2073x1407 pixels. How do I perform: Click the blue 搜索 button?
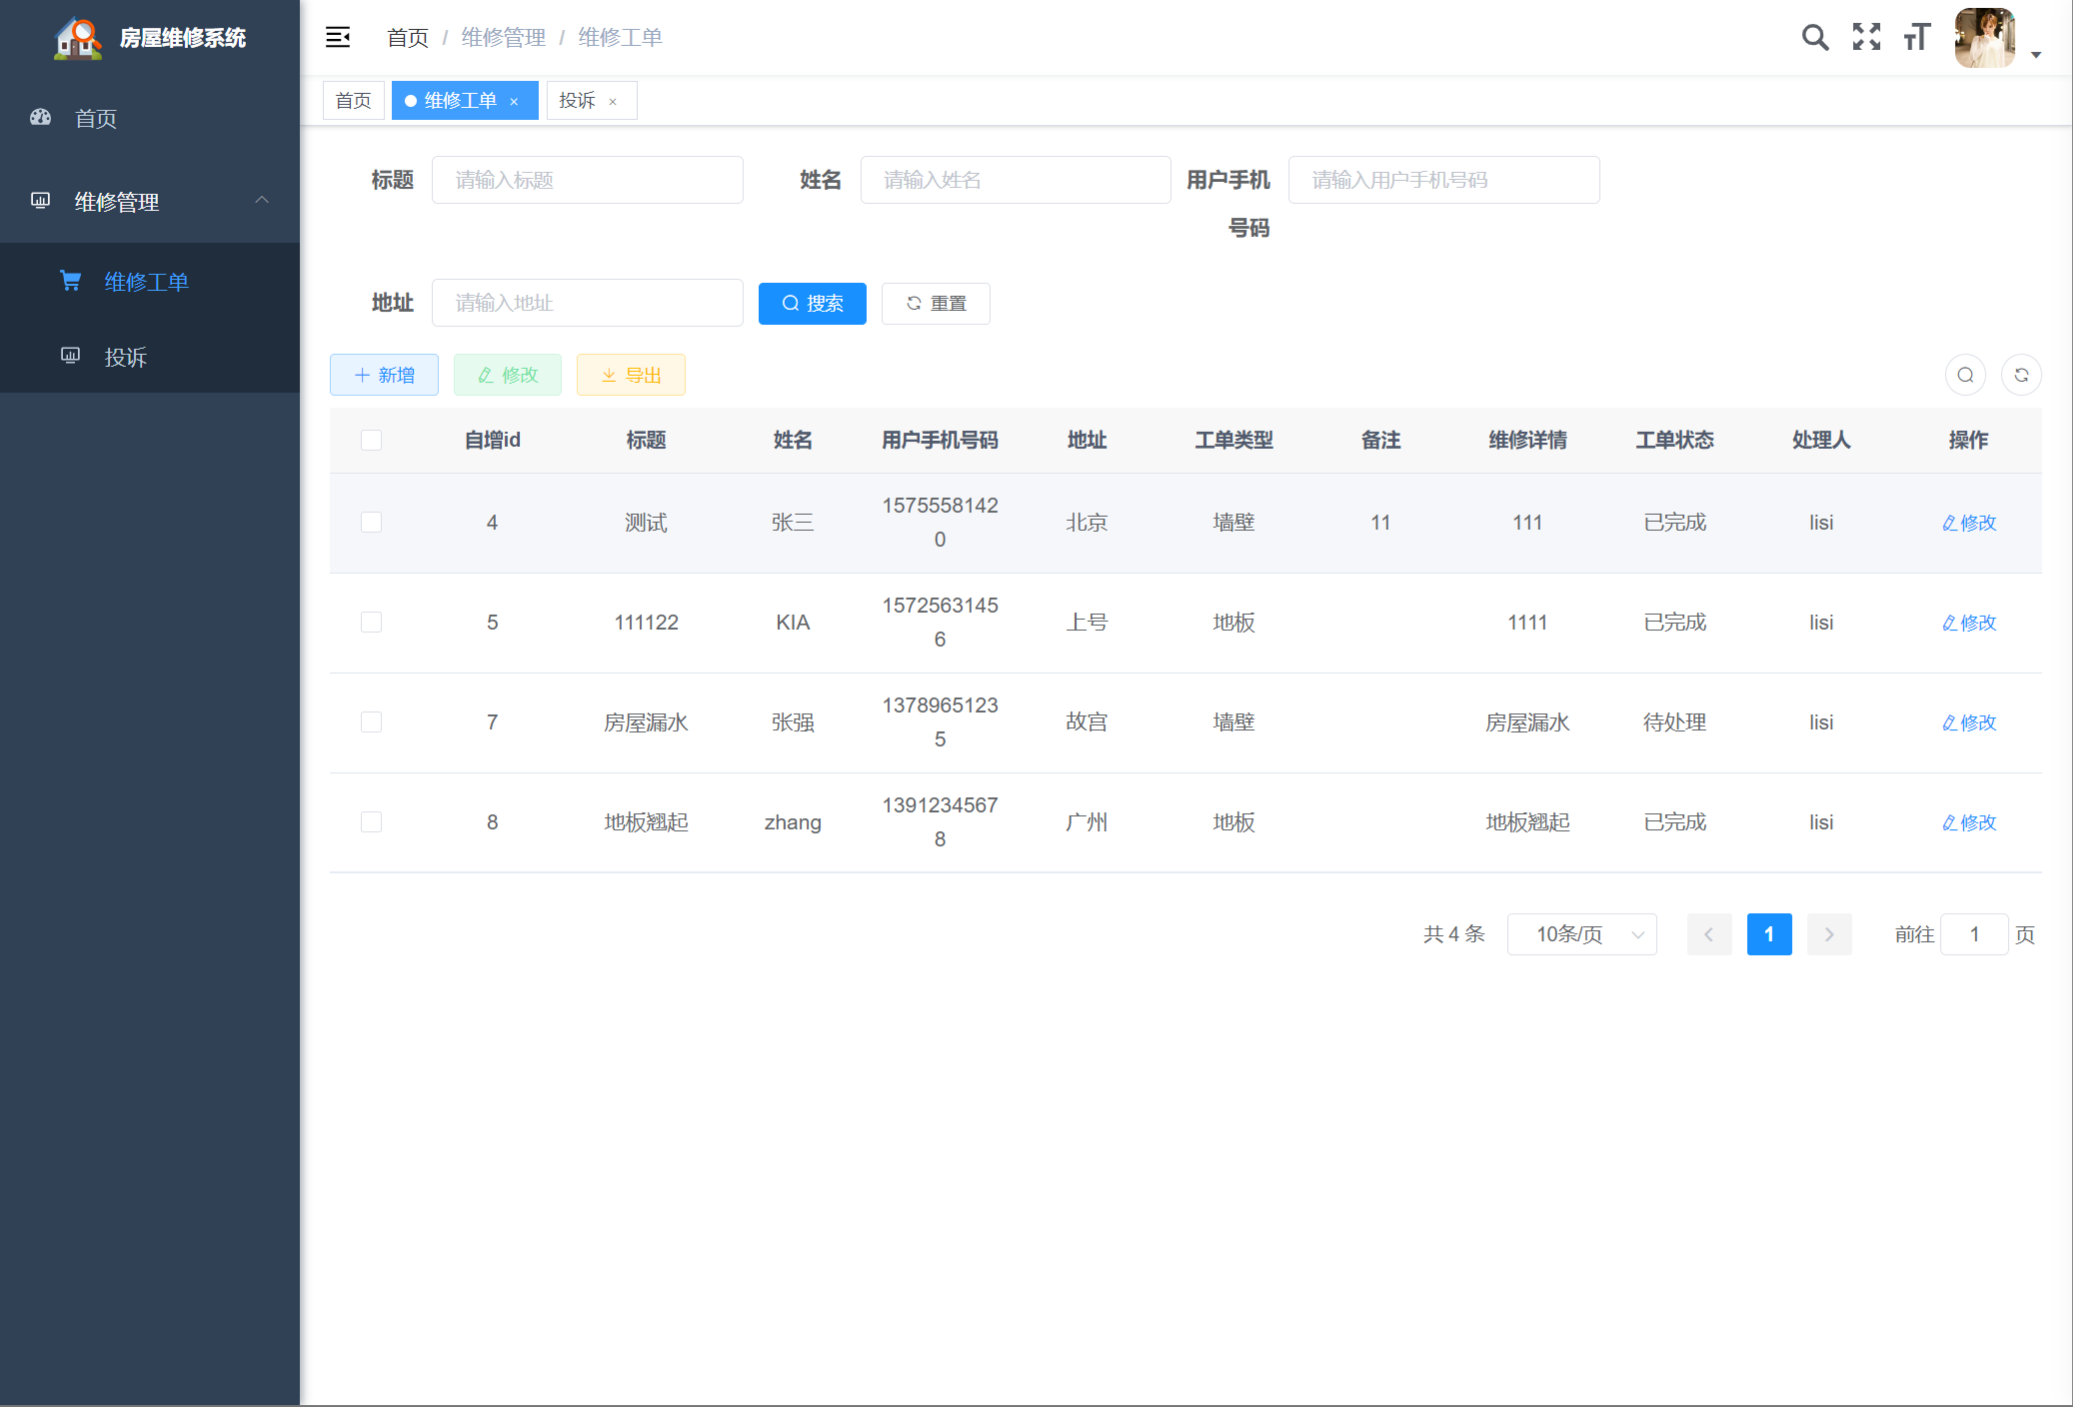(812, 303)
